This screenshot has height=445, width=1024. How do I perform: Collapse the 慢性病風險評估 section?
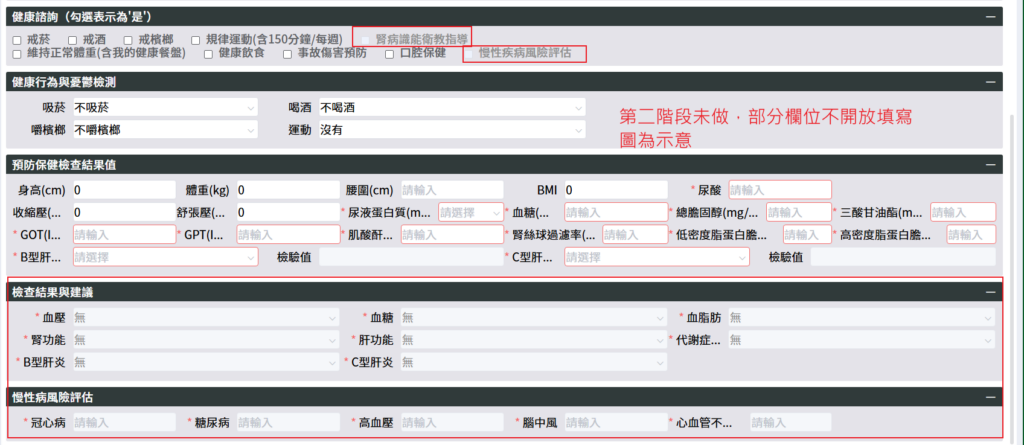[990, 397]
